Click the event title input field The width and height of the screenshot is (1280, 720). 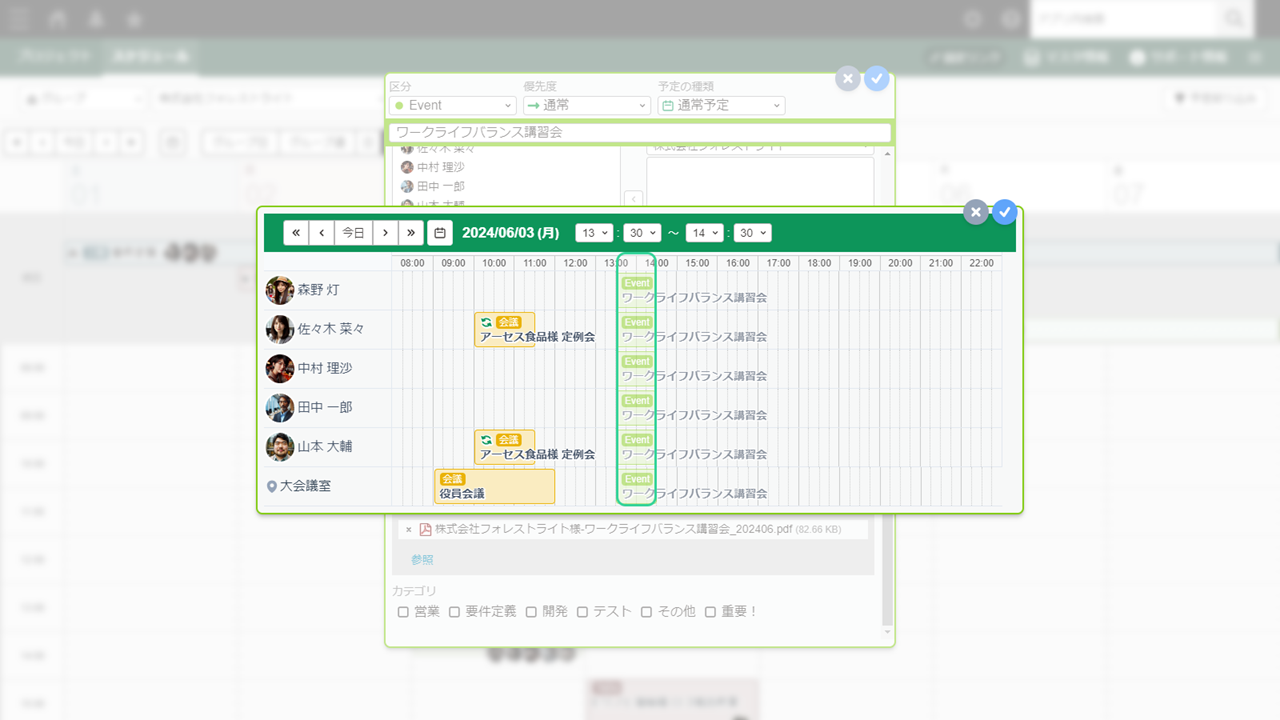(x=640, y=132)
